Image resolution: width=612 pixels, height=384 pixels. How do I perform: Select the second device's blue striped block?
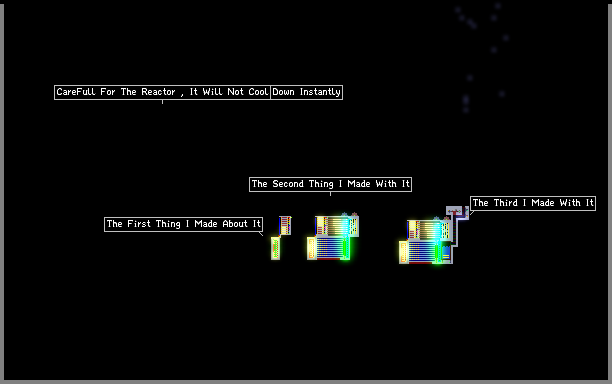click(330, 247)
